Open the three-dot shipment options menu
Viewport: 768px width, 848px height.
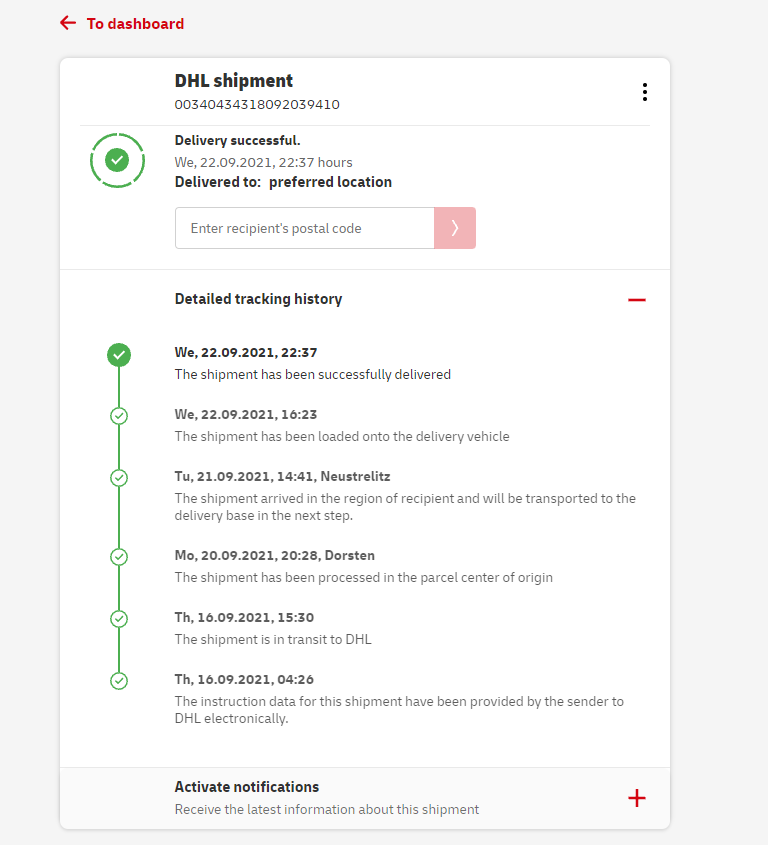click(645, 92)
